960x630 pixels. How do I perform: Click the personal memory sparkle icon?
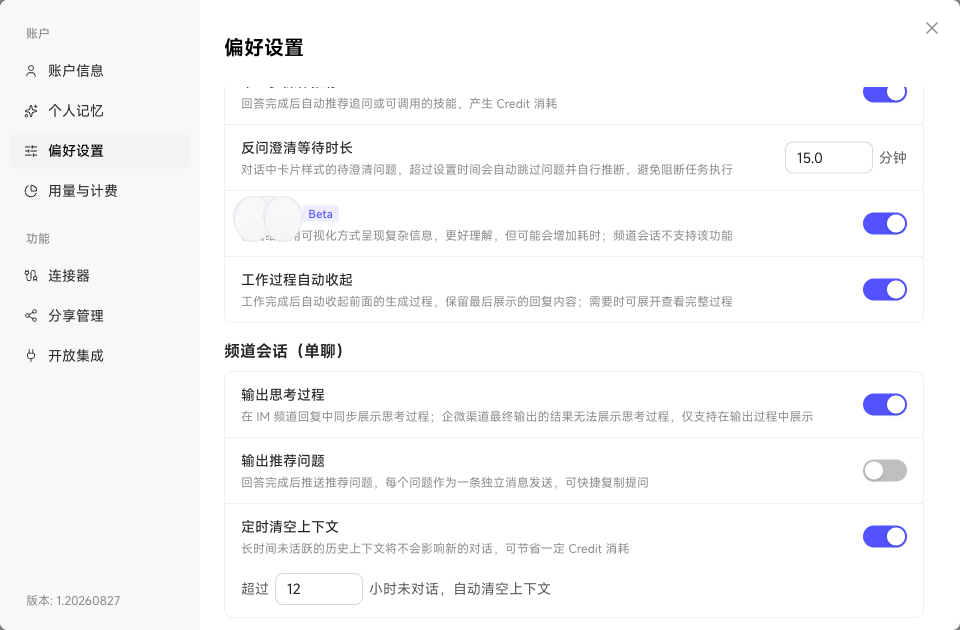coord(31,111)
